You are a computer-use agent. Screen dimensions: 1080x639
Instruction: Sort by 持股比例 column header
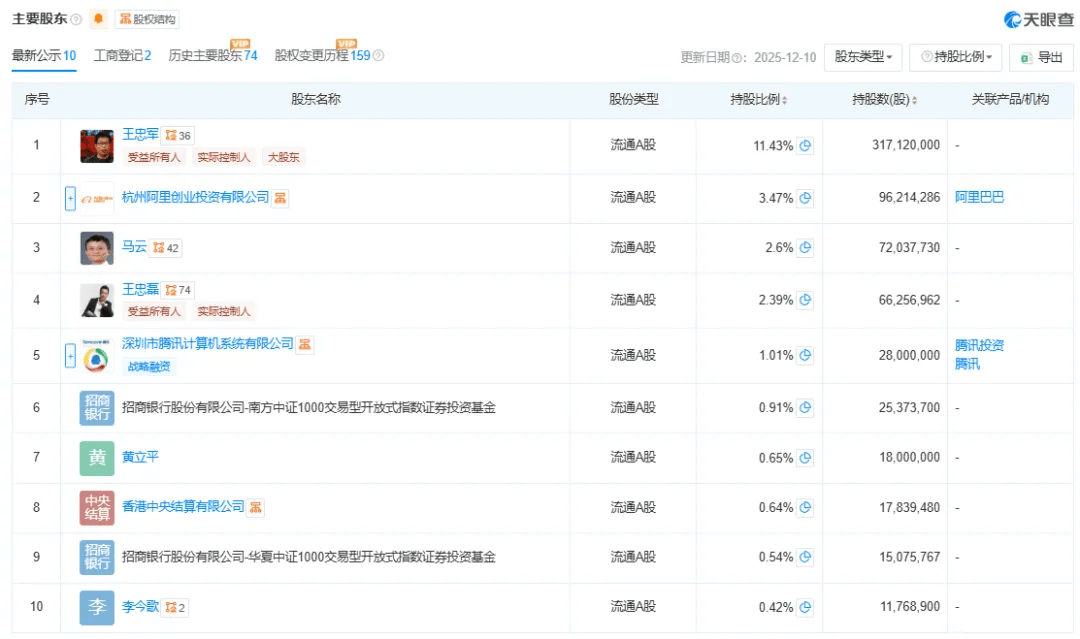point(758,100)
